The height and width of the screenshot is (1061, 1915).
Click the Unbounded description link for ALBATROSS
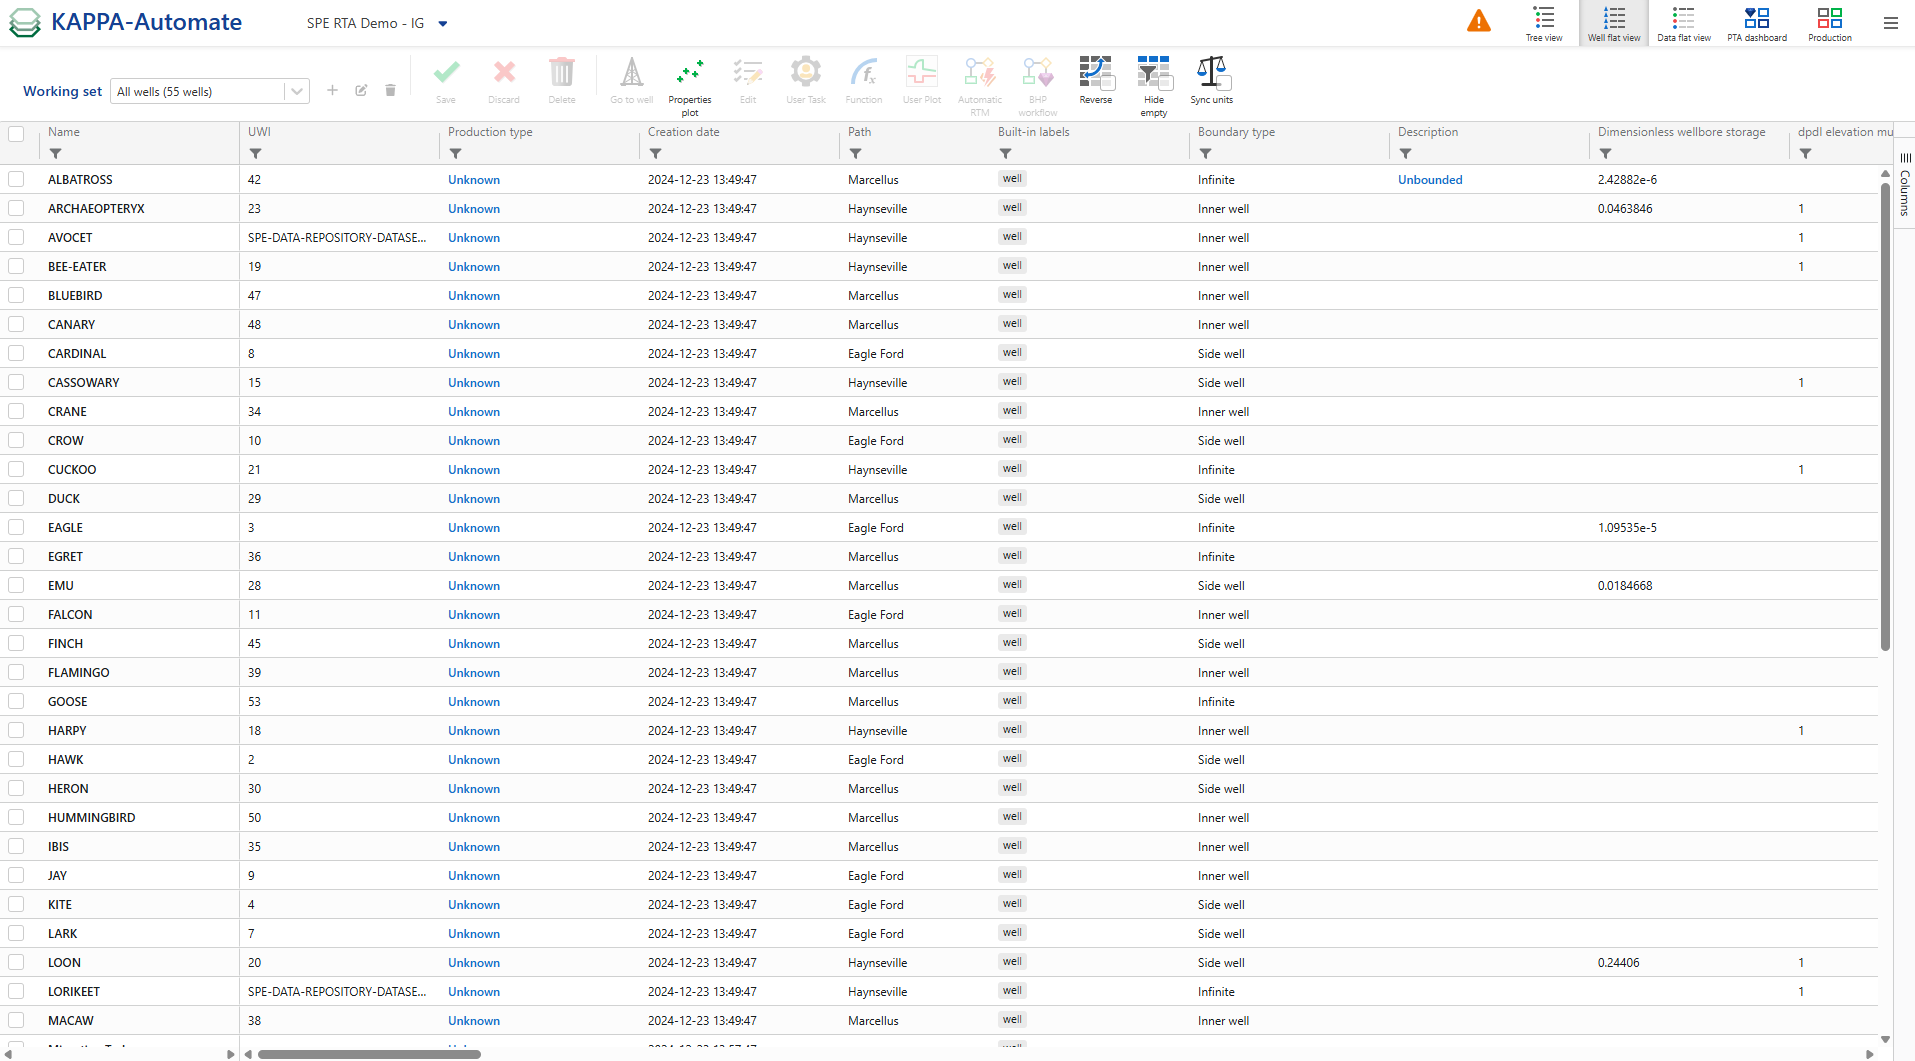[1429, 180]
